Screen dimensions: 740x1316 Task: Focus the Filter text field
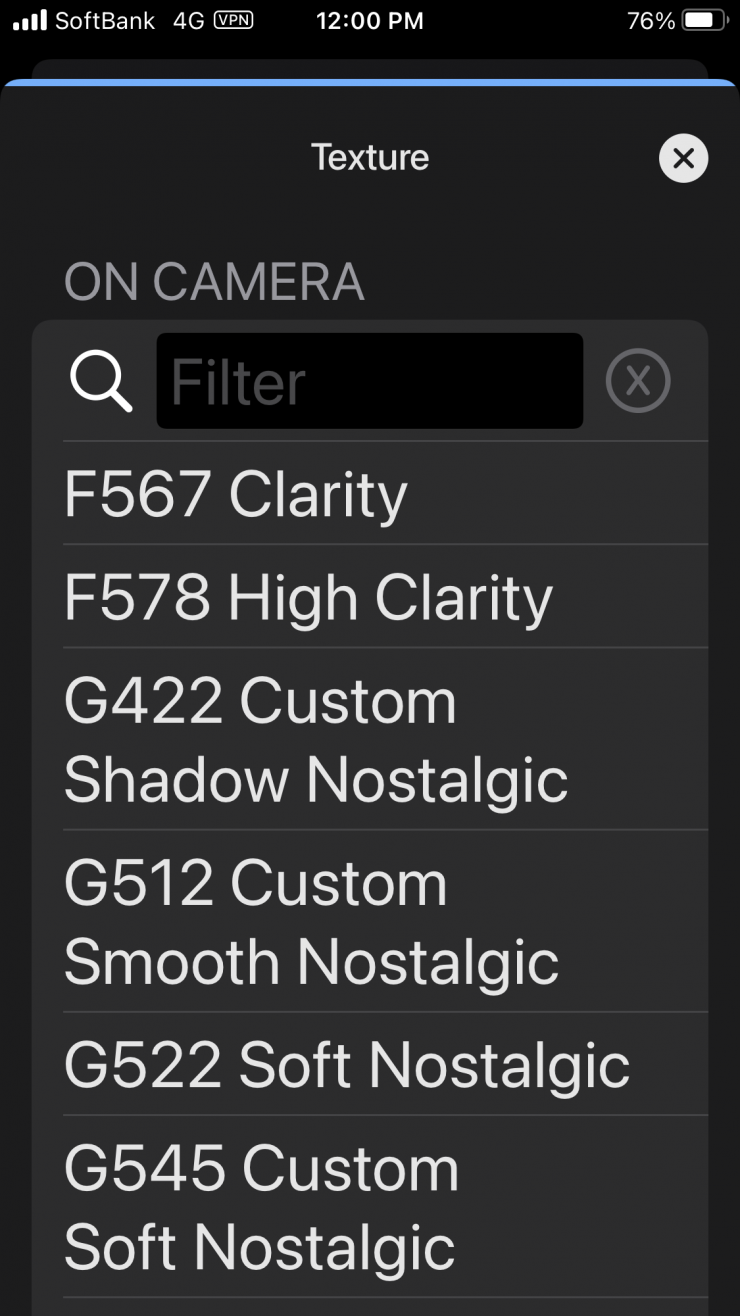(370, 381)
